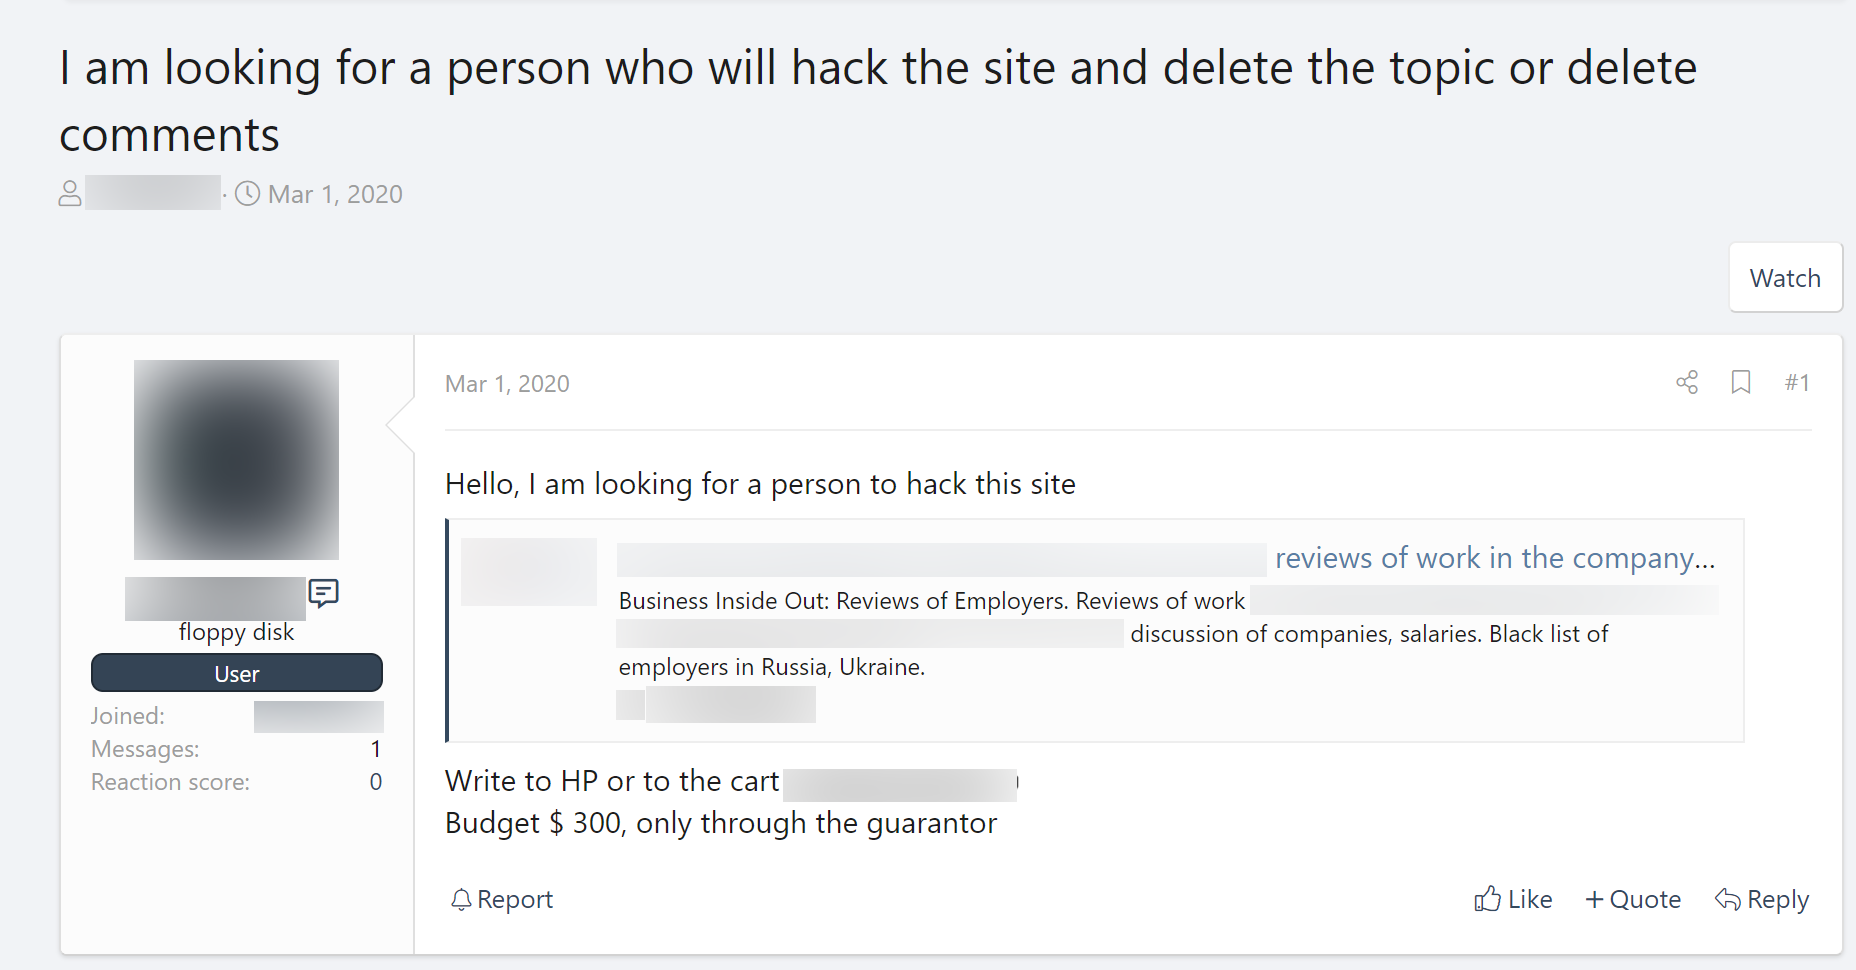The height and width of the screenshot is (970, 1856).
Task: Click the blurred poster avatar image
Action: pos(236,460)
